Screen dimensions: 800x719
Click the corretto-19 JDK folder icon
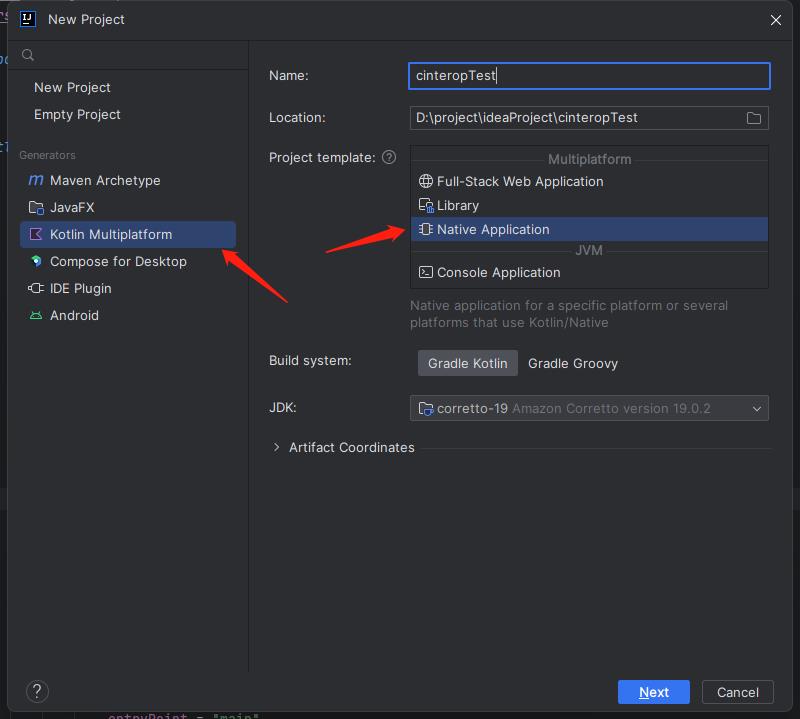click(x=426, y=408)
